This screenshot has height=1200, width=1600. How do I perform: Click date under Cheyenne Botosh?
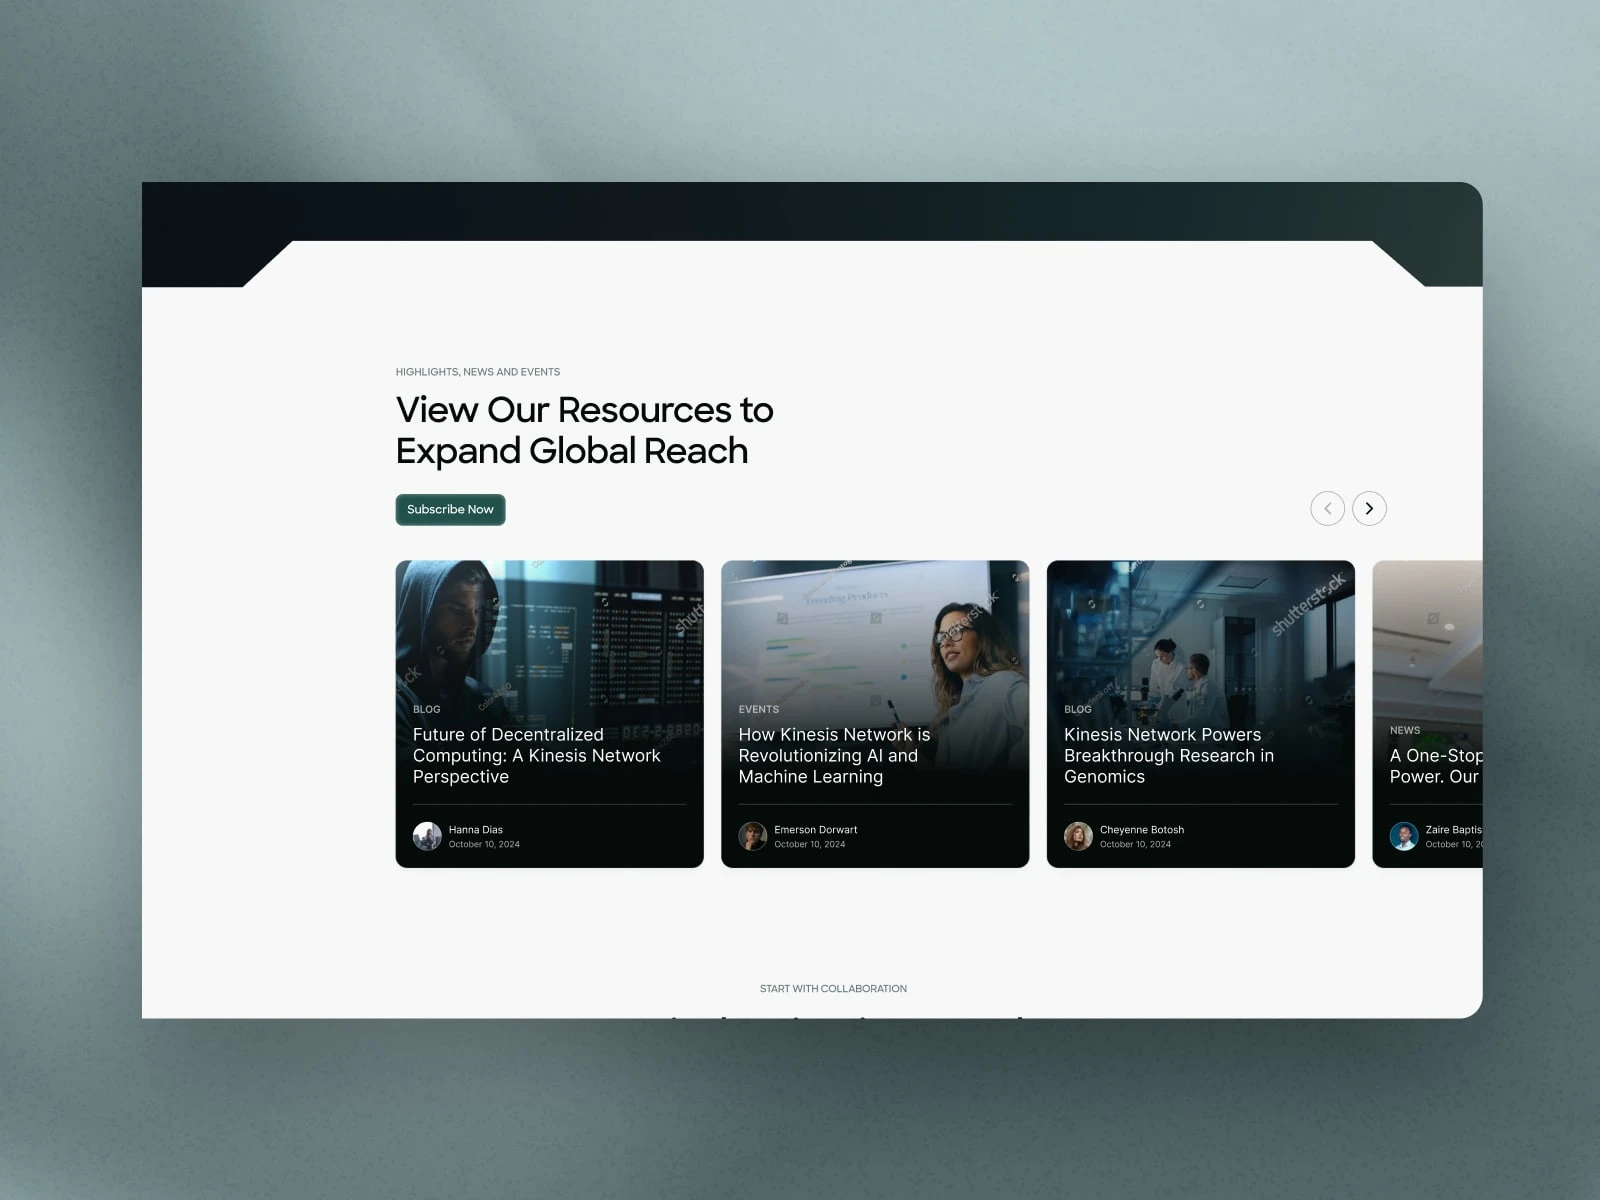pyautogui.click(x=1135, y=844)
